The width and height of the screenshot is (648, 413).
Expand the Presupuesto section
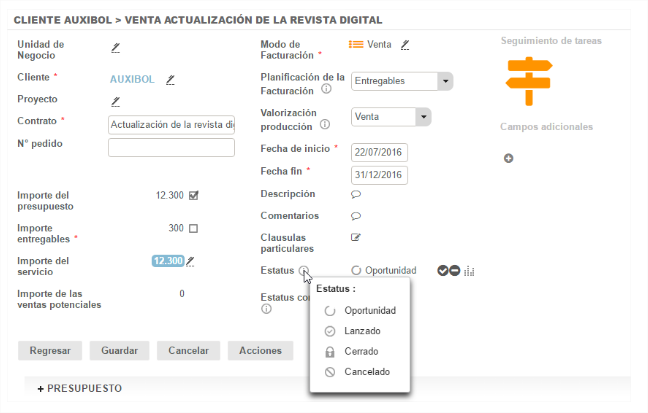[79, 388]
